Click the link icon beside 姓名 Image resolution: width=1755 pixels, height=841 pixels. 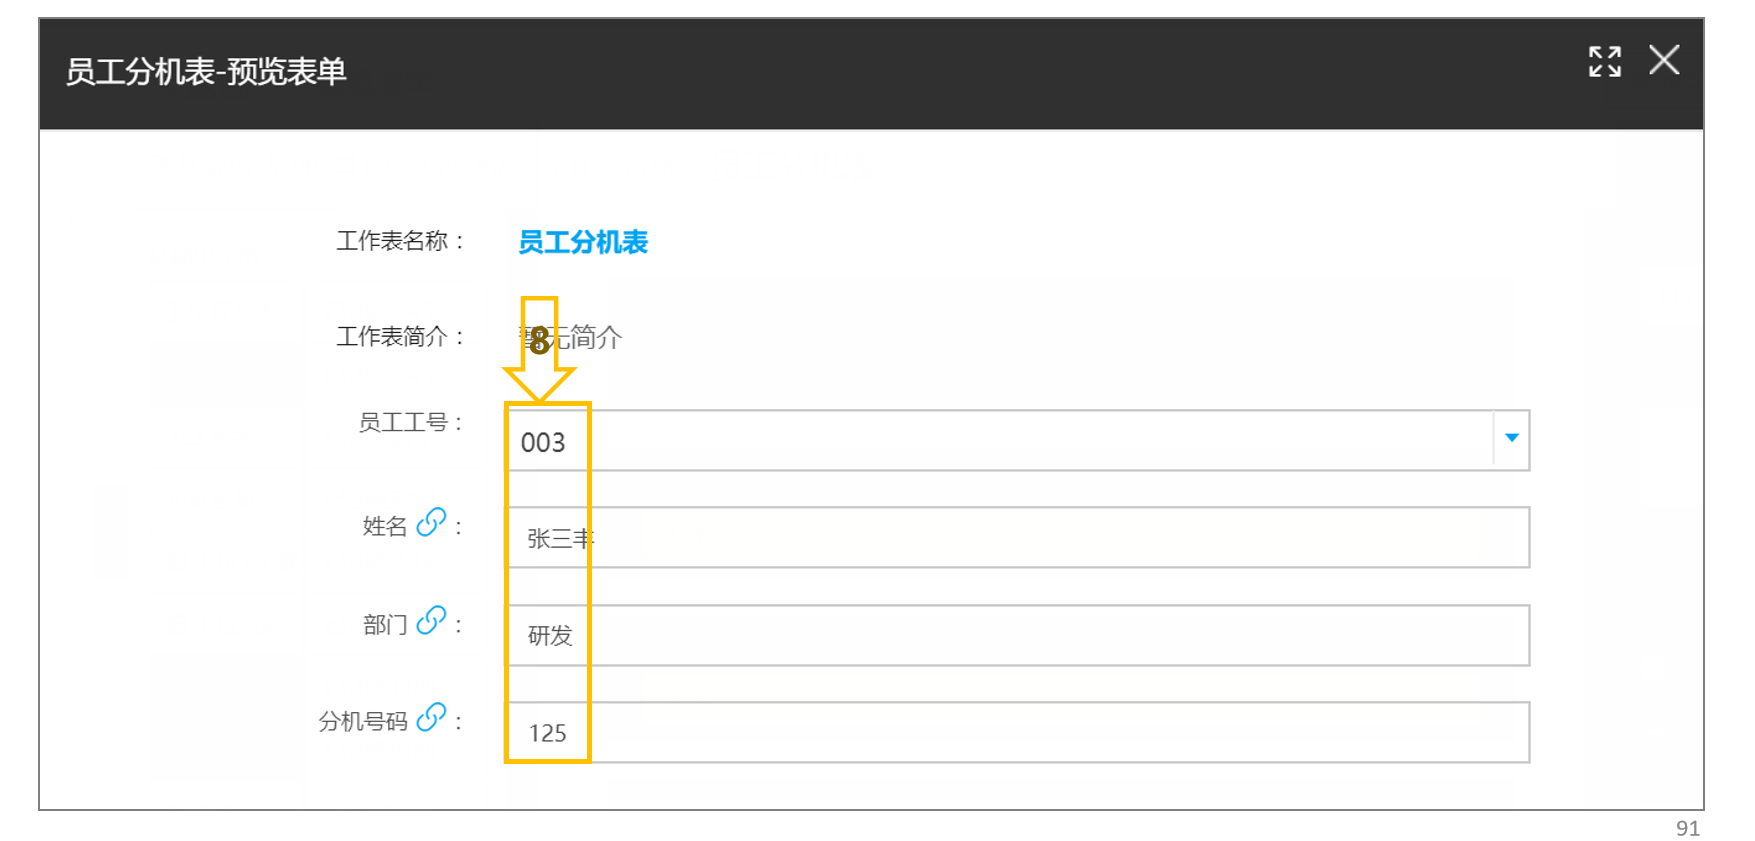click(x=431, y=522)
